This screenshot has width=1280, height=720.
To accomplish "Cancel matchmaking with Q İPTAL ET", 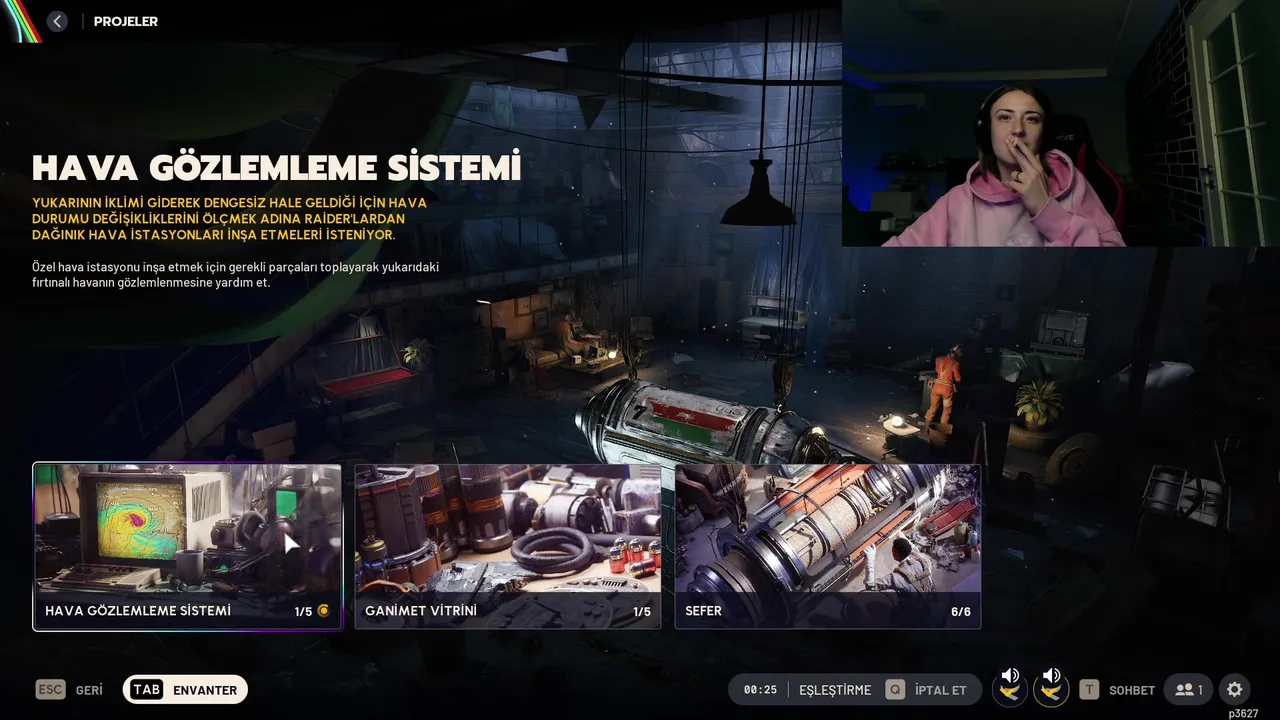I will pyautogui.click(x=926, y=690).
